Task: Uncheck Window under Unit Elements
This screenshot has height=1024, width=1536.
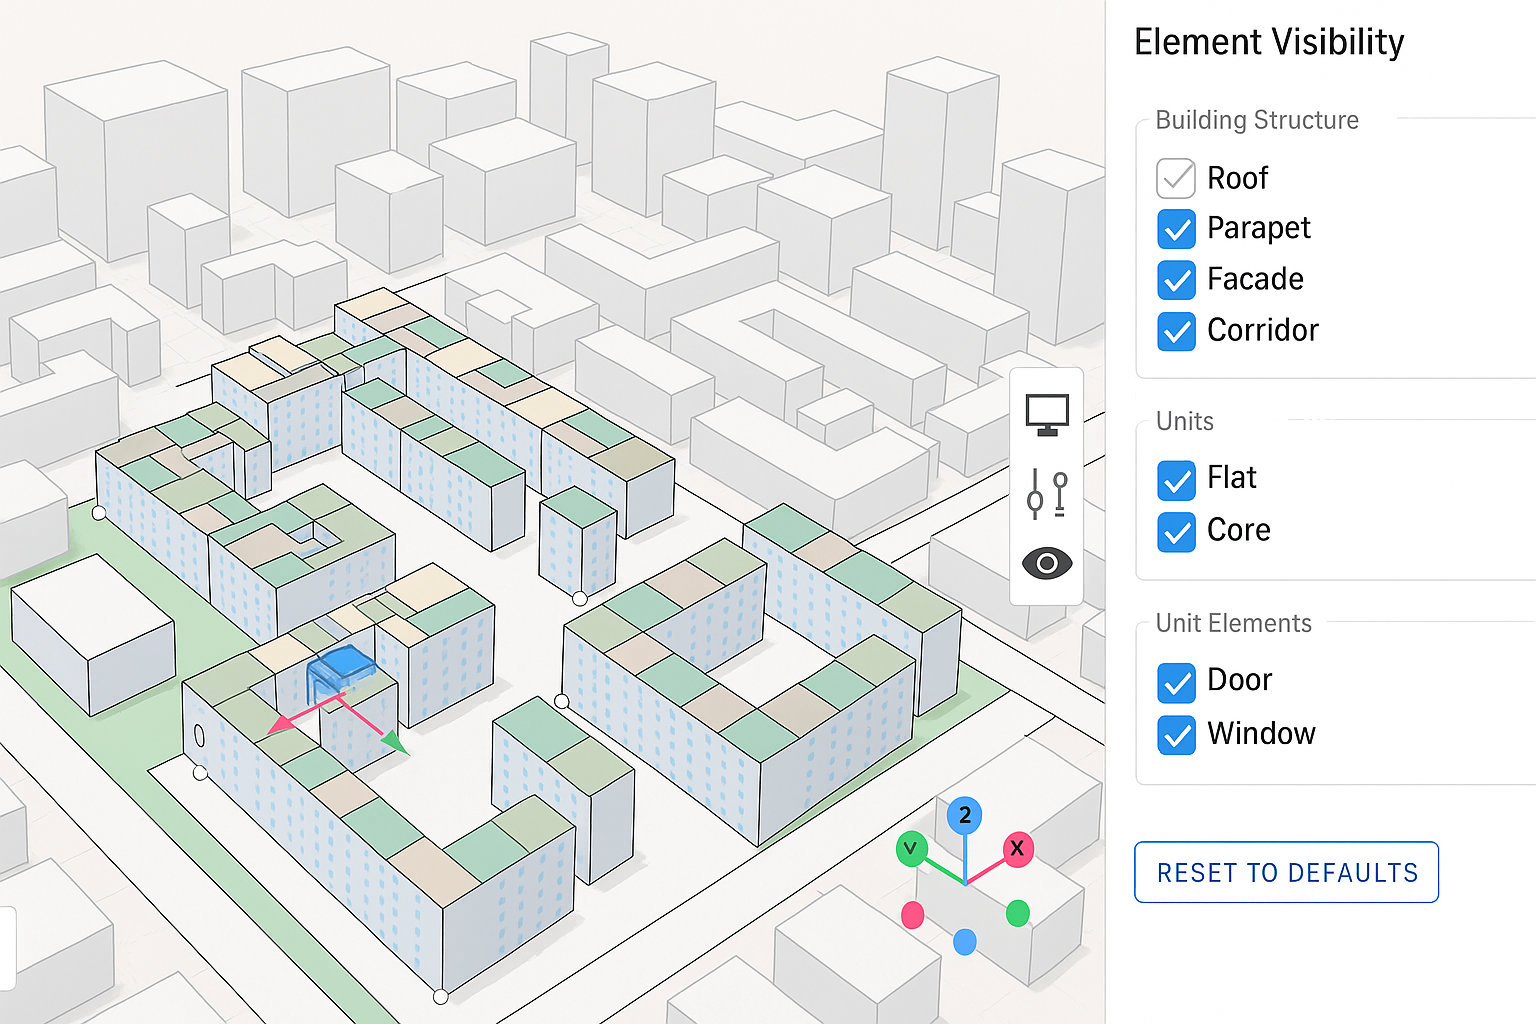Action: pos(1176,734)
